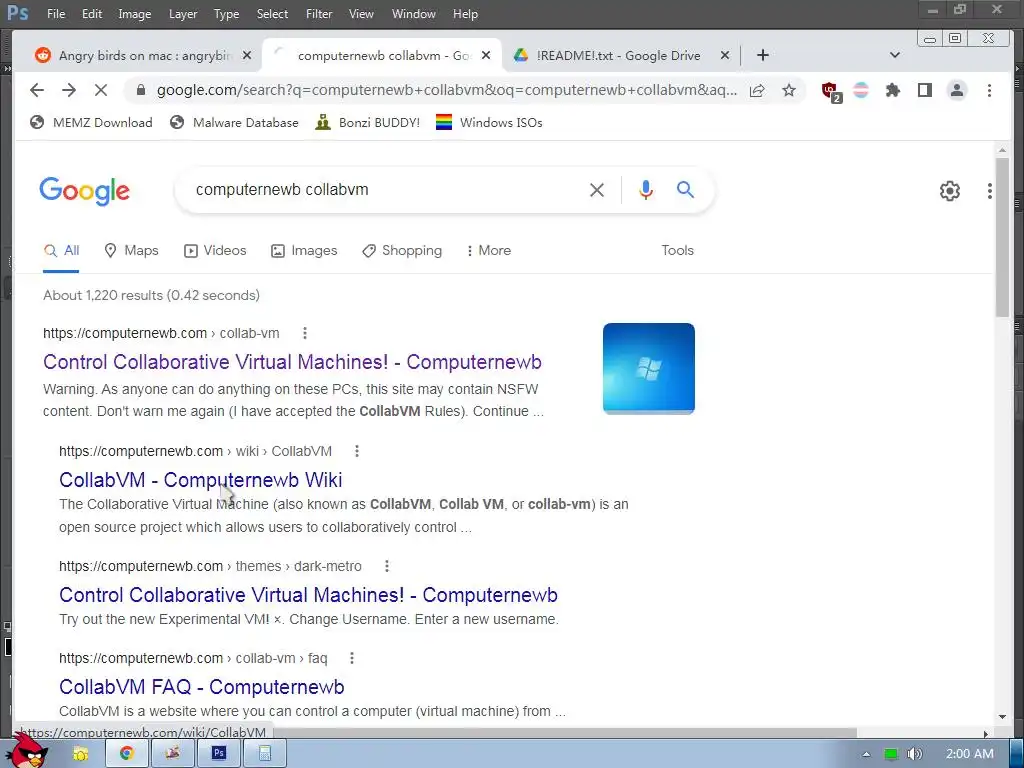Expand the More search filters
The width and height of the screenshot is (1024, 768).
pos(488,251)
